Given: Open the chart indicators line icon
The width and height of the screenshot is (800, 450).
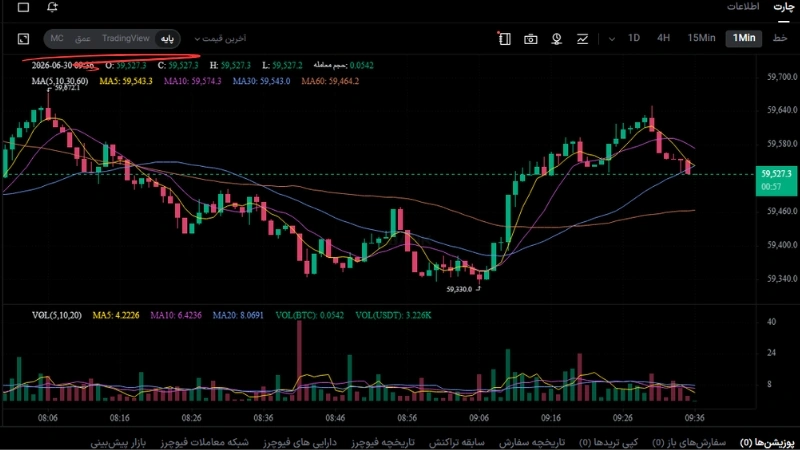Looking at the screenshot, I should [582, 39].
